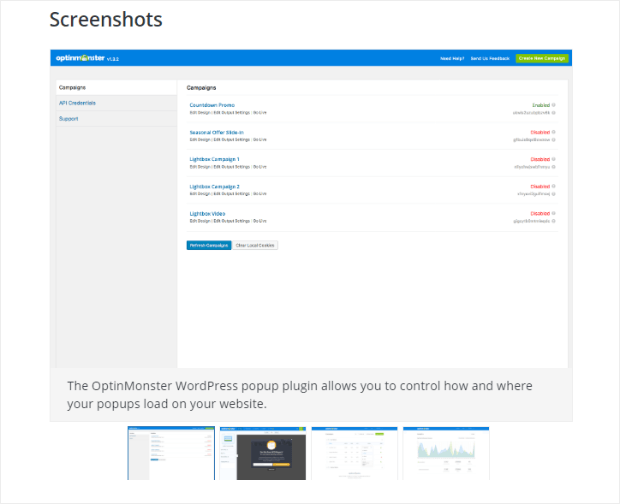620x504 pixels.
Task: Click Edit Output Settings under Lightbox Video
Action: tap(232, 221)
